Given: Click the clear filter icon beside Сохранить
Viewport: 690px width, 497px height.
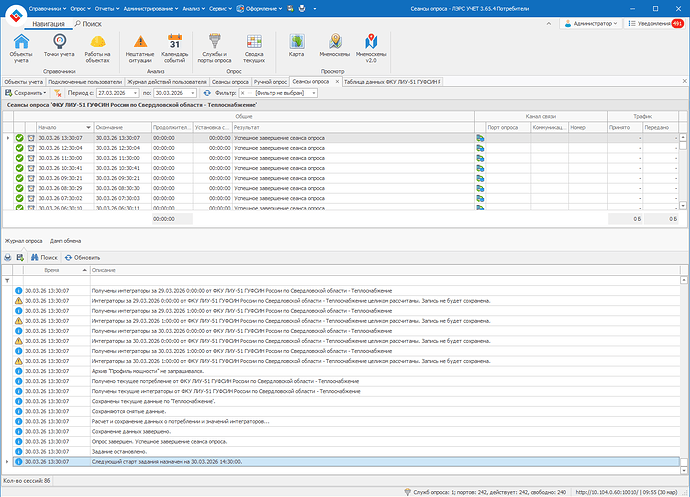Looking at the screenshot, I should tap(58, 93).
